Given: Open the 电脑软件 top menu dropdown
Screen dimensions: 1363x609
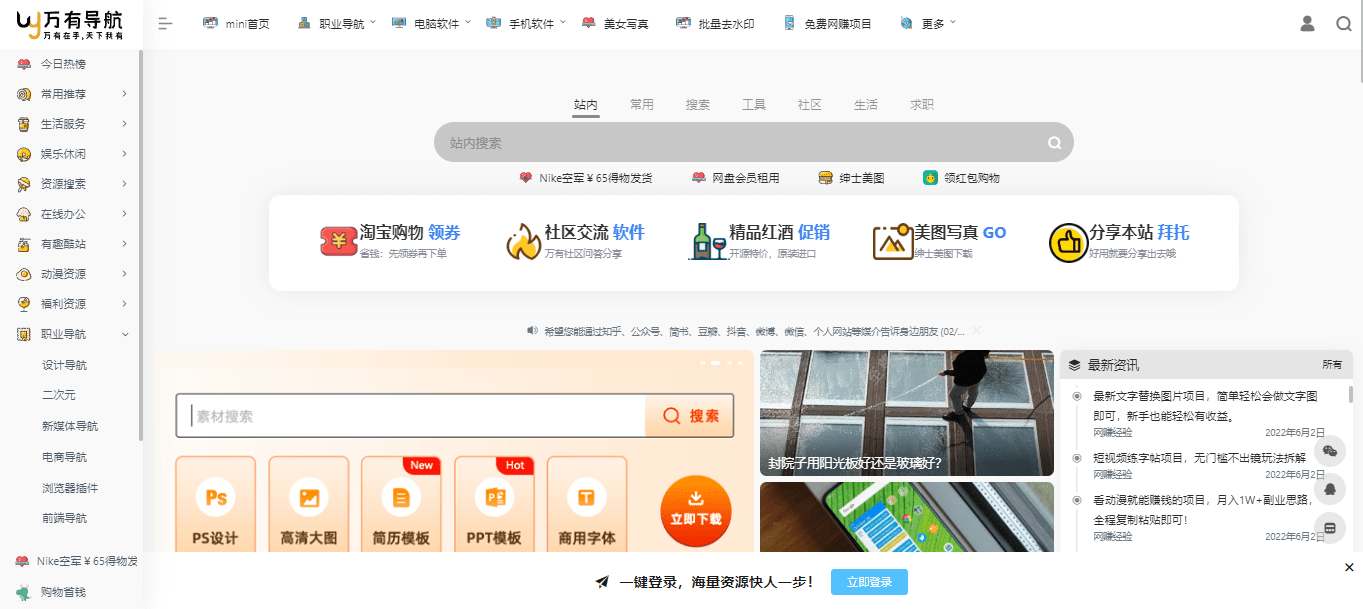Looking at the screenshot, I should click(431, 23).
